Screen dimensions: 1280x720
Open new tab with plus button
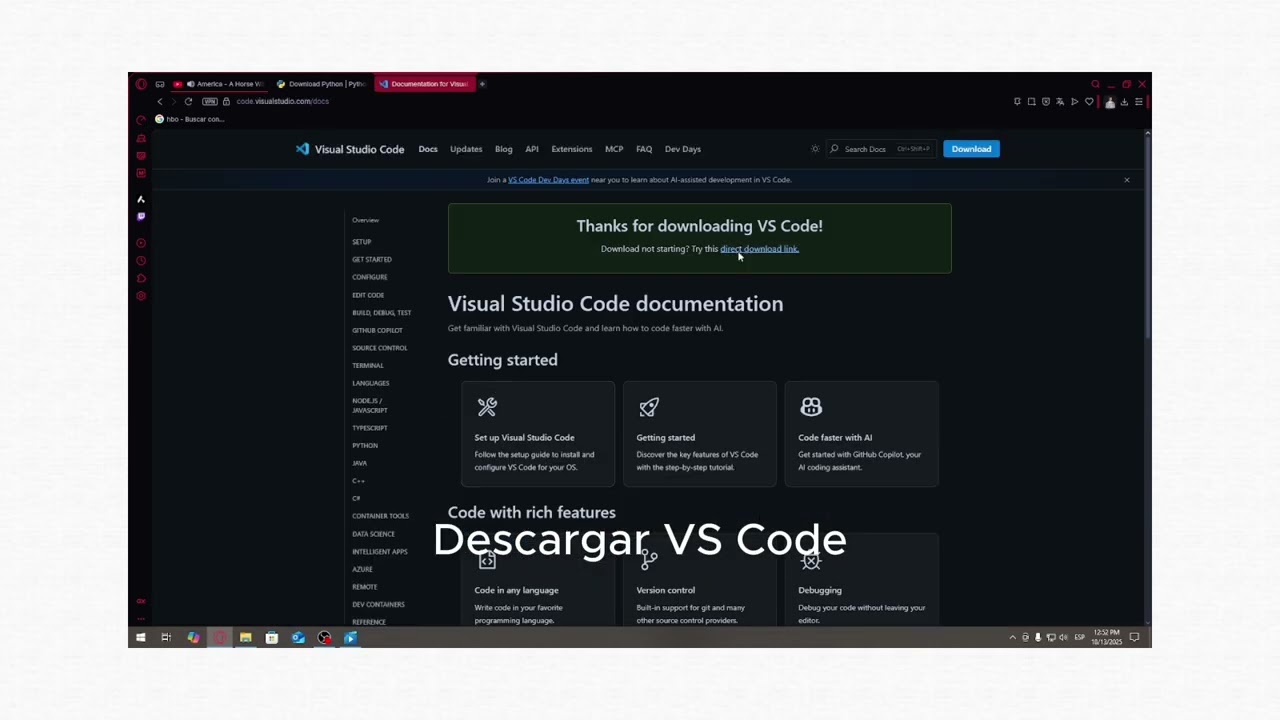(x=482, y=84)
